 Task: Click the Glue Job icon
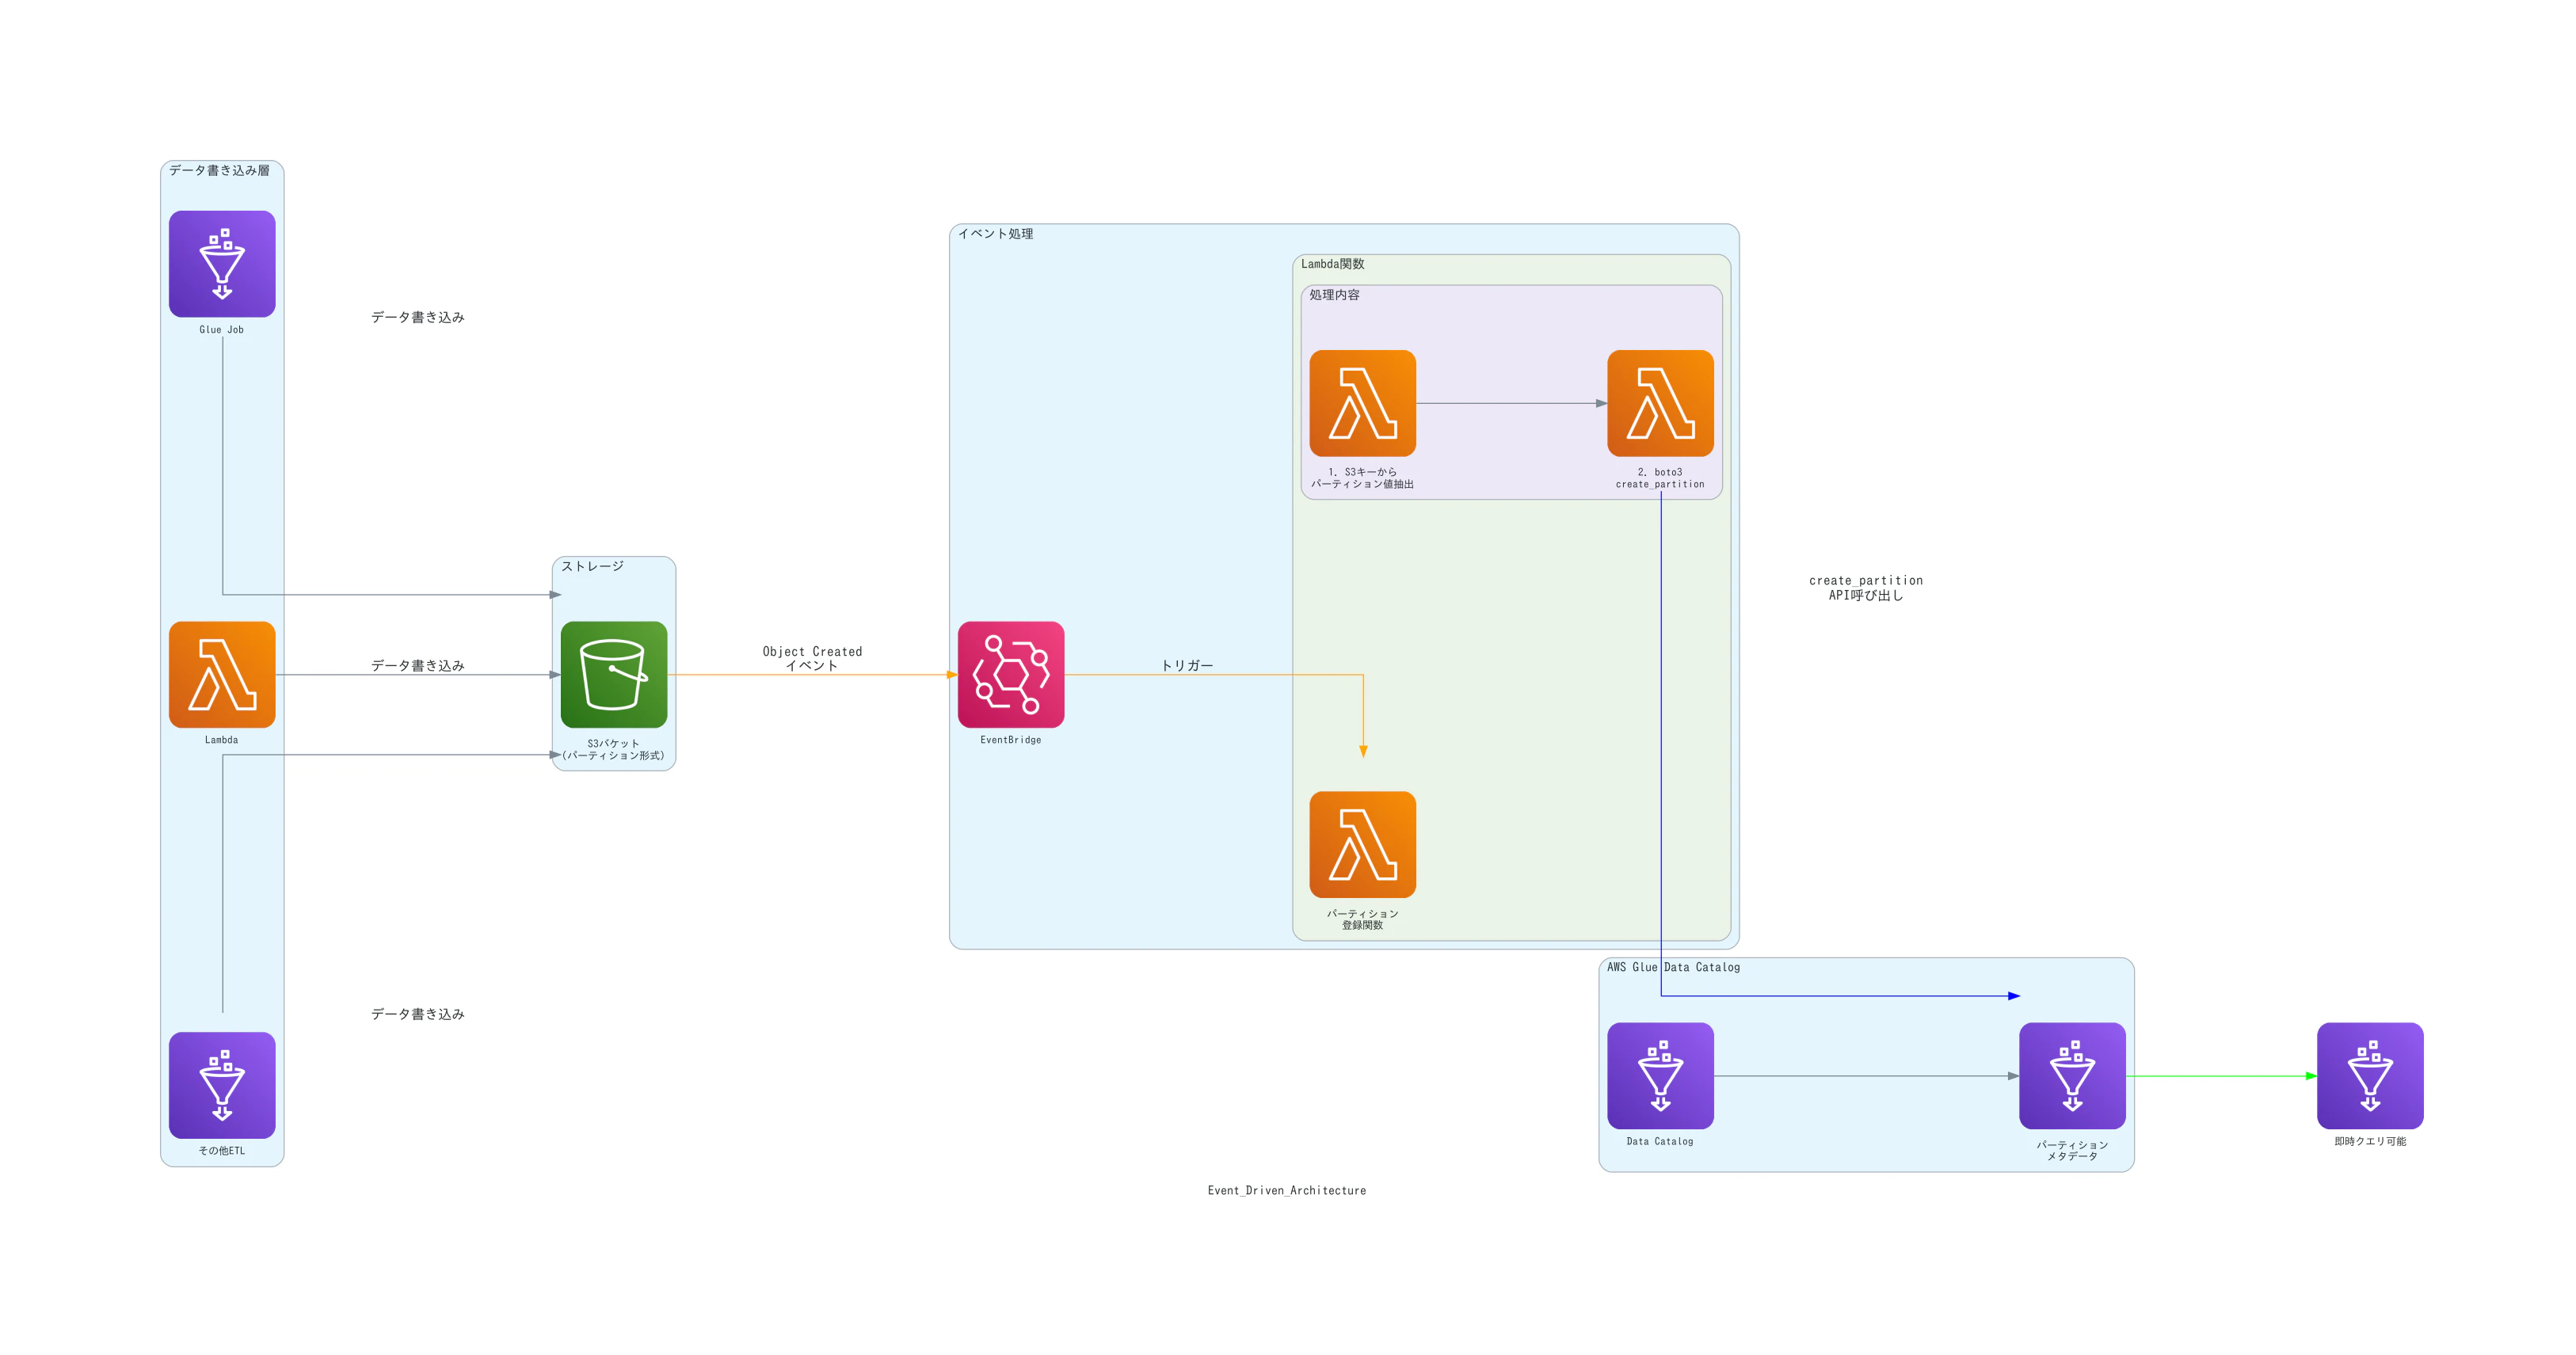222,264
